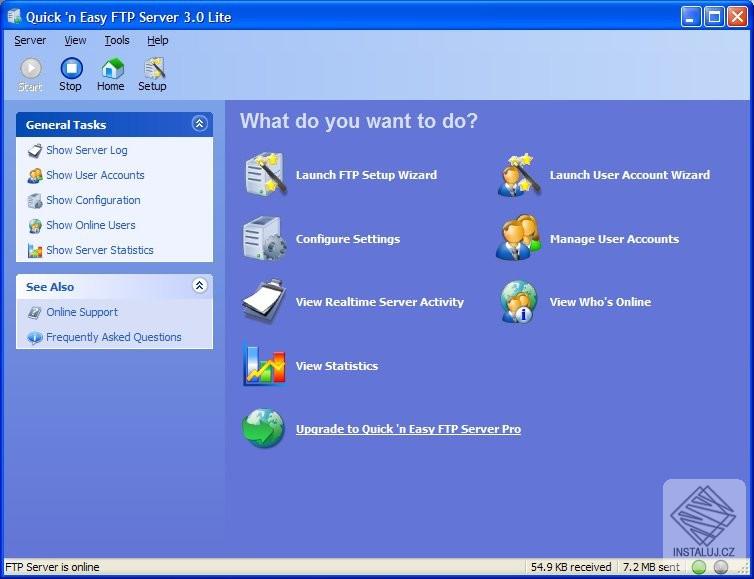Click the '54.9 KB received' status entry

pyautogui.click(x=571, y=567)
